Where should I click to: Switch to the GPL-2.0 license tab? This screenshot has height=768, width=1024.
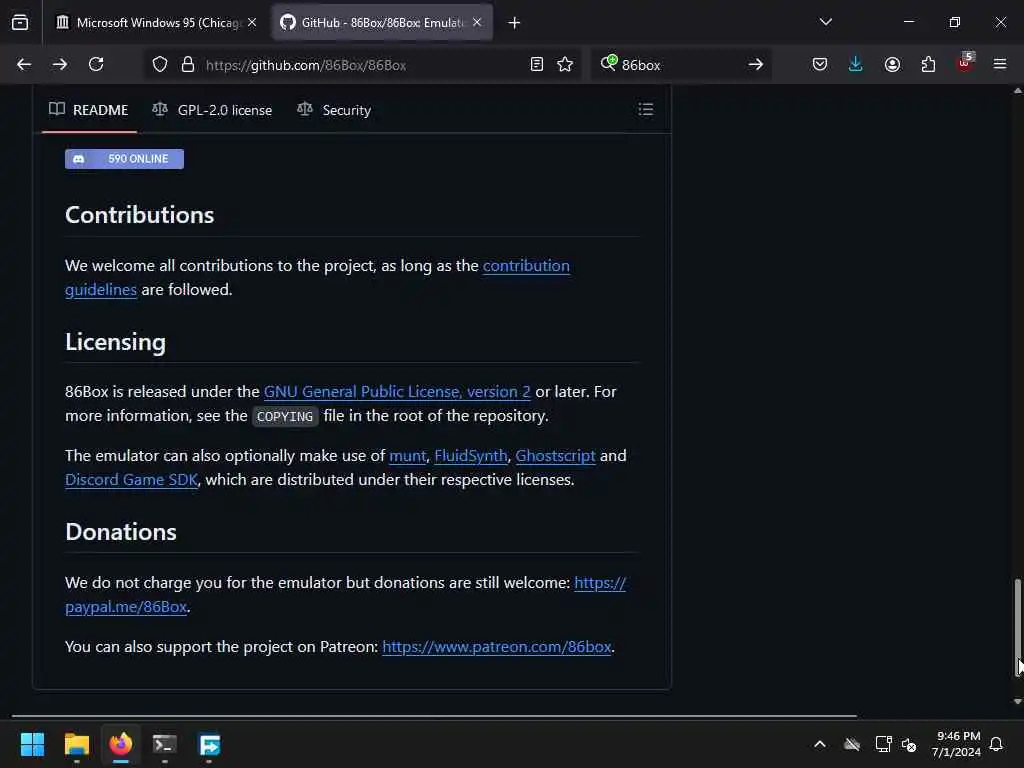pyautogui.click(x=212, y=110)
